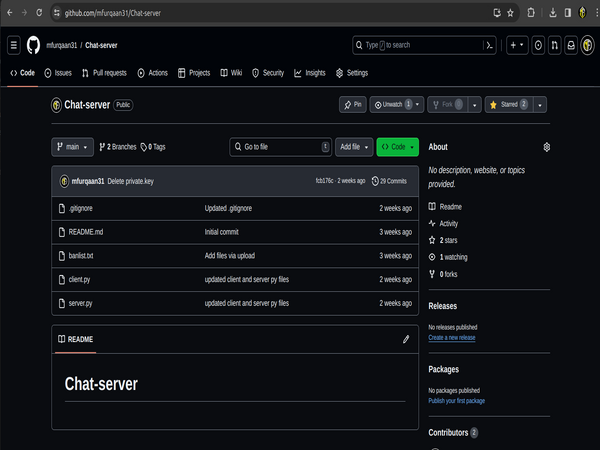
Task: Open the green Code dropdown button
Action: 397,147
